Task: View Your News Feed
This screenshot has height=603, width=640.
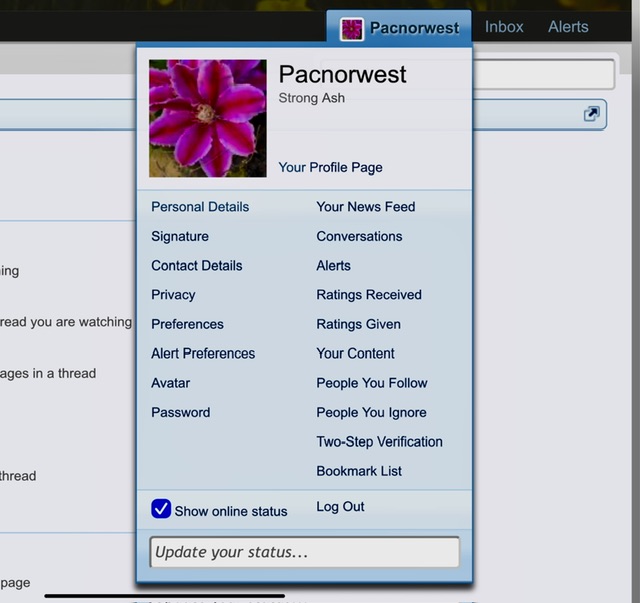Action: coord(366,207)
